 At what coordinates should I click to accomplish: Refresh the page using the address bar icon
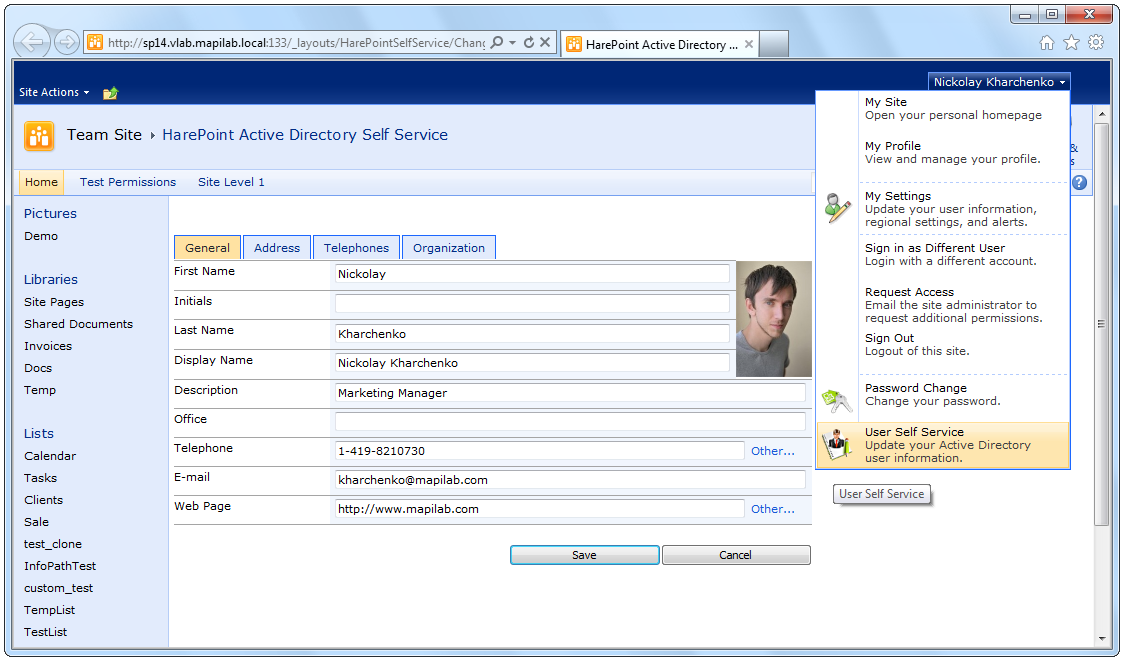pos(528,43)
